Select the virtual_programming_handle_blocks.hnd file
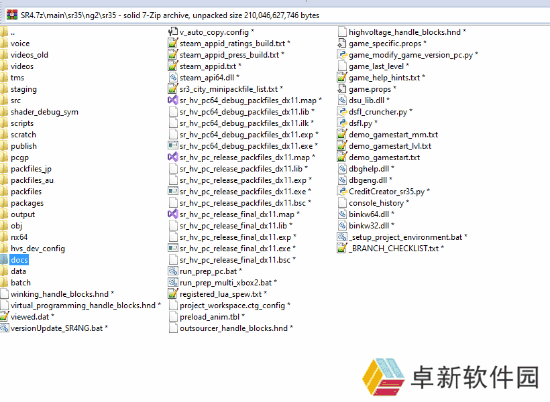 pyautogui.click(x=80, y=305)
